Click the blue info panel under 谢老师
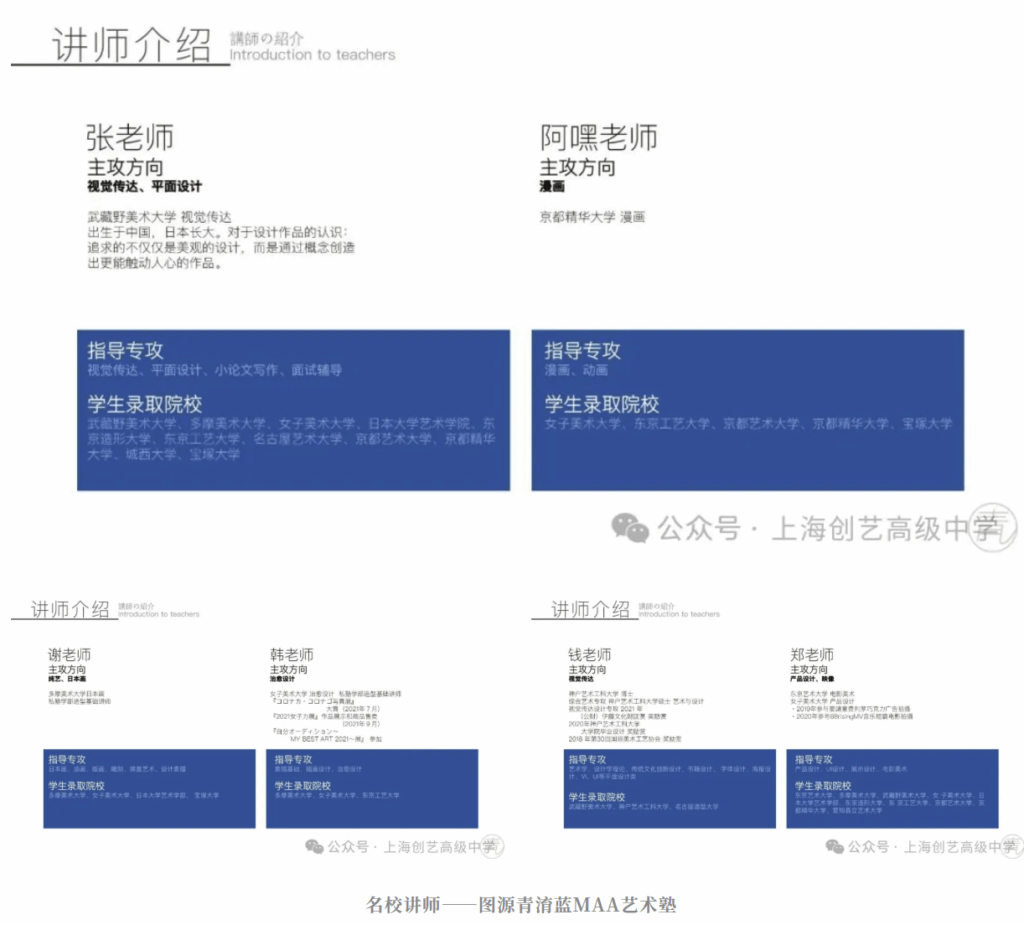Screen dimensions: 1024x925 pyautogui.click(x=149, y=788)
